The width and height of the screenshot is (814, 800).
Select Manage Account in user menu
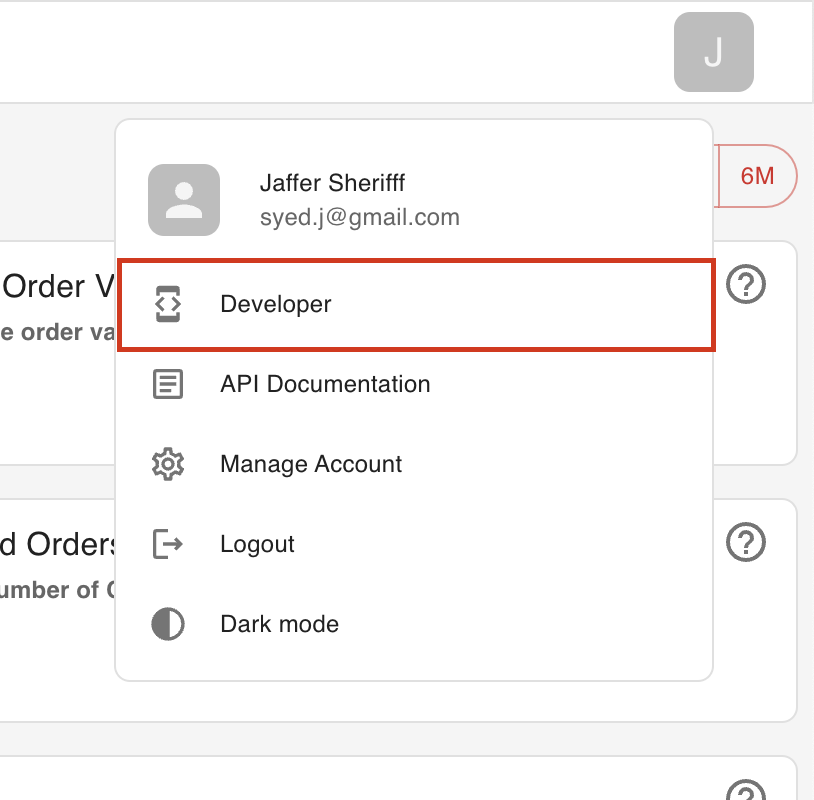311,464
